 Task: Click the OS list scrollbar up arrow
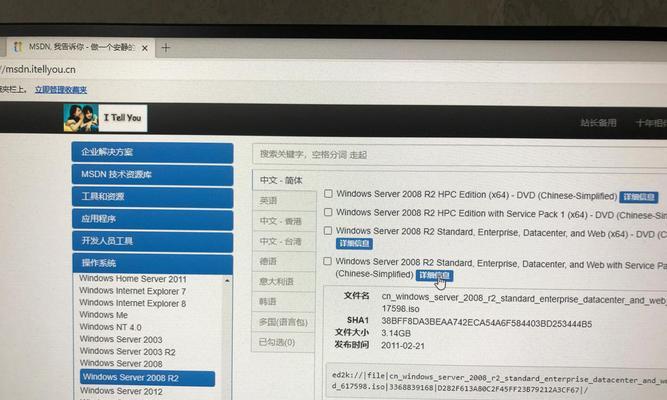click(227, 281)
